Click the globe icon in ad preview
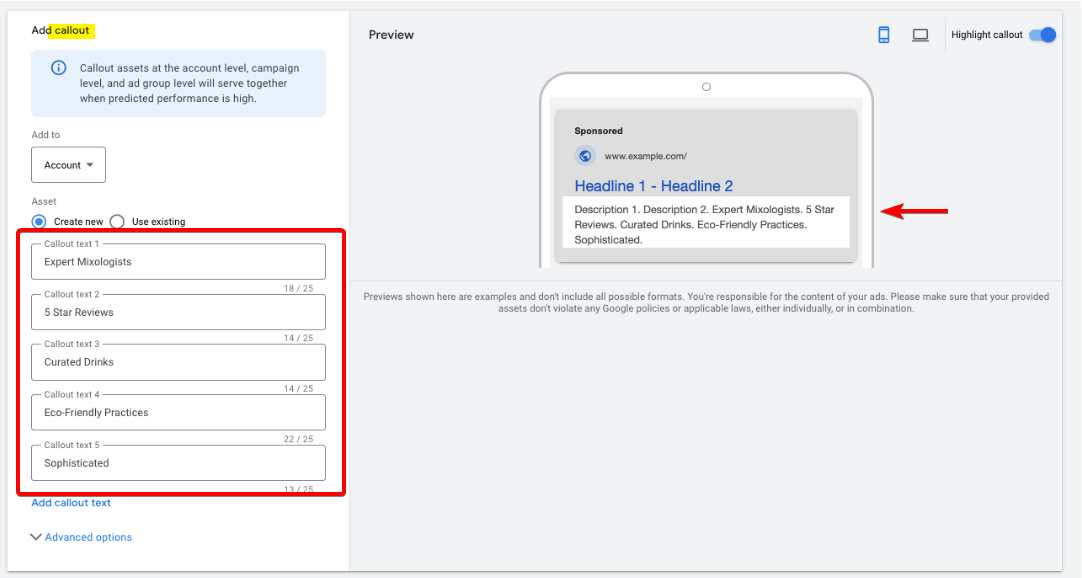Viewport: 1082px width, 578px height. point(585,156)
